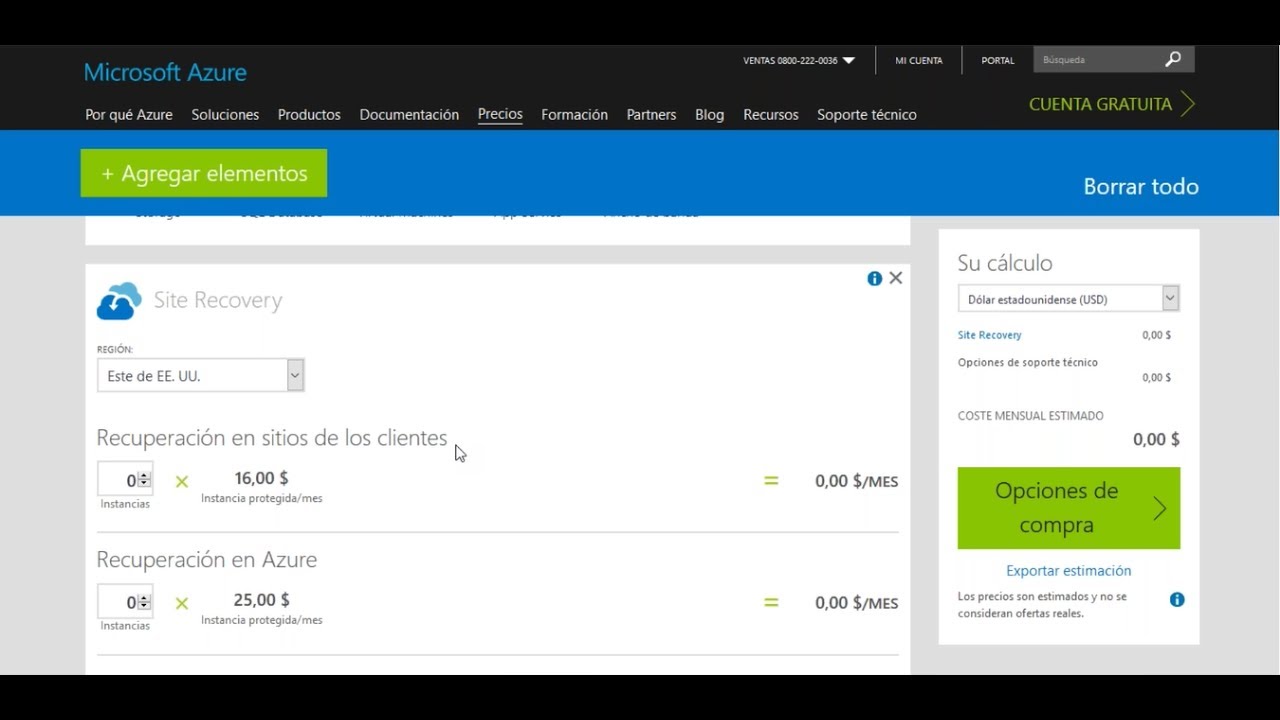Image resolution: width=1280 pixels, height=720 pixels.
Task: Open the currency dropdown Dólar estadounidense
Action: pos(1069,299)
